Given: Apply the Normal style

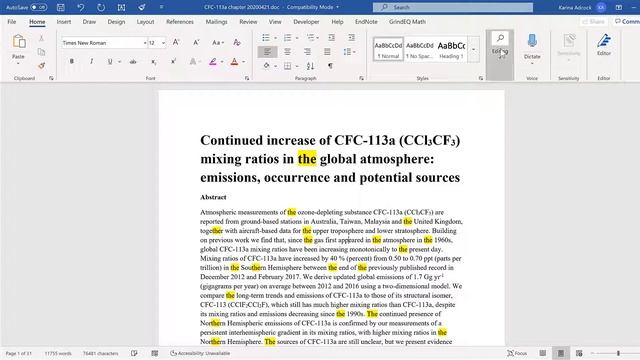Looking at the screenshot, I should click(388, 49).
